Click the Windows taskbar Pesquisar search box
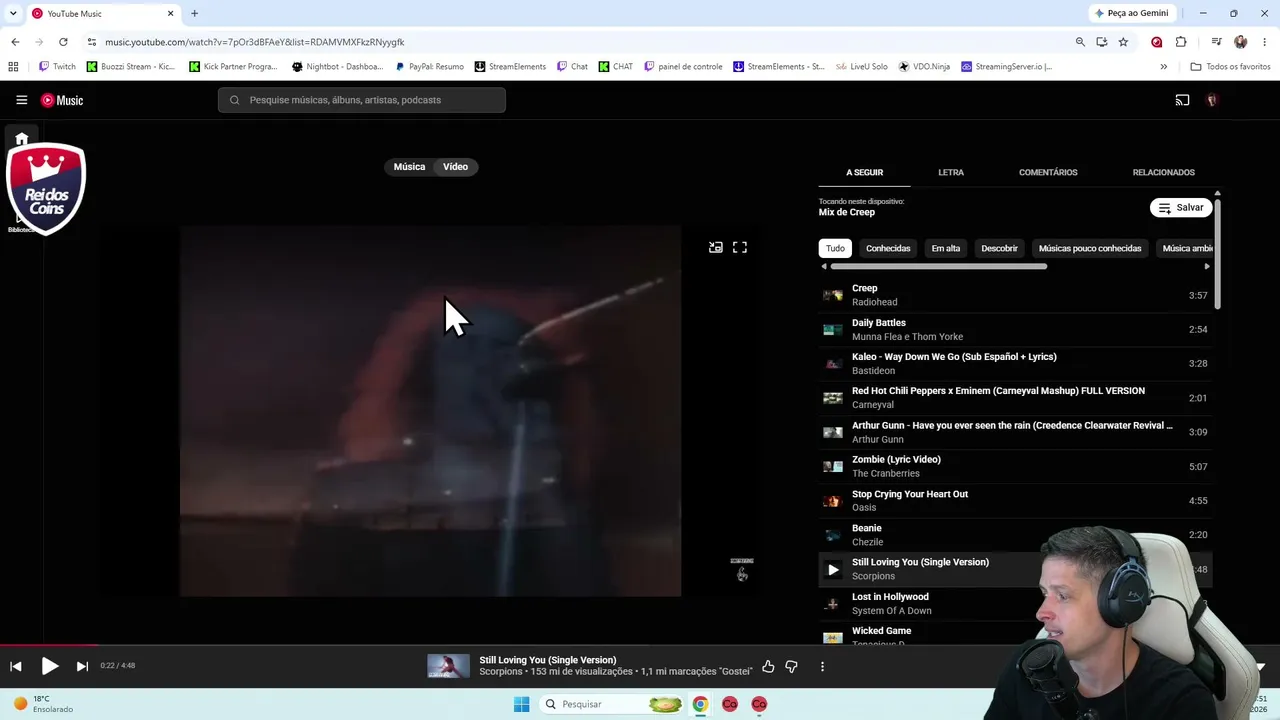The height and width of the screenshot is (720, 1280). [612, 704]
